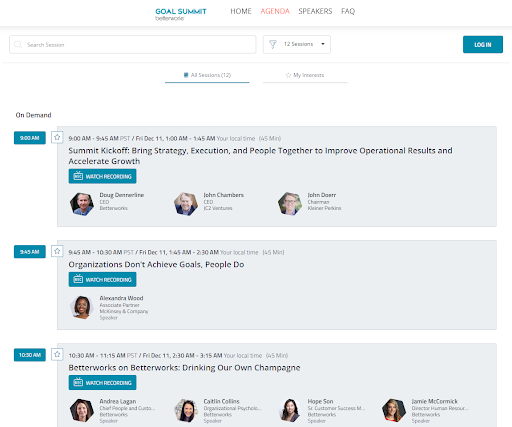
Task: Click Hope Son's profile photo
Action: point(290,411)
